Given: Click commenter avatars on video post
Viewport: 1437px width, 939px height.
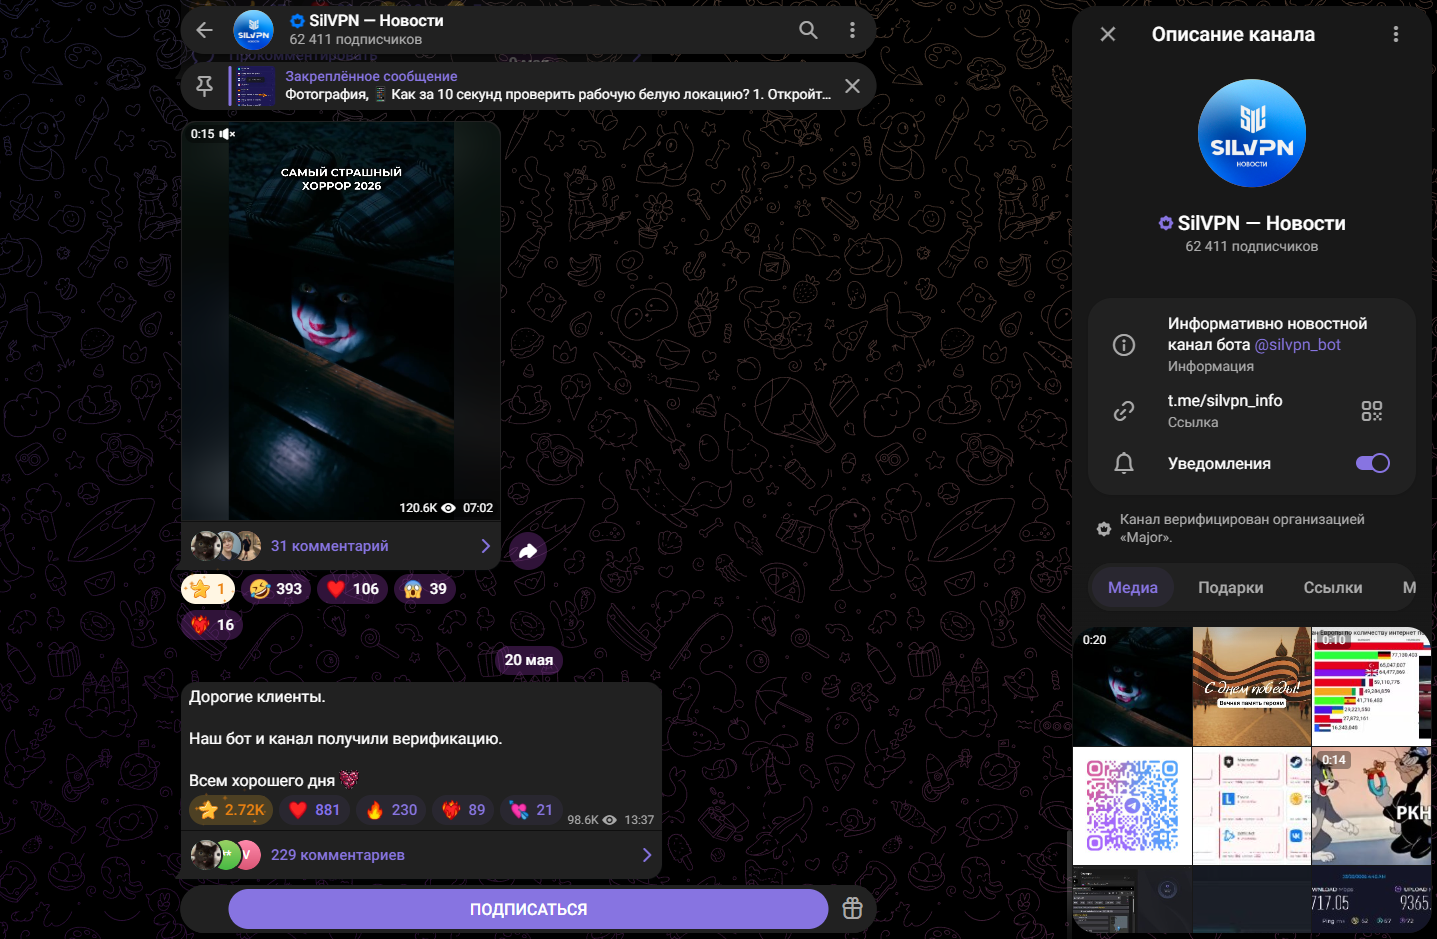Looking at the screenshot, I should coord(226,546).
